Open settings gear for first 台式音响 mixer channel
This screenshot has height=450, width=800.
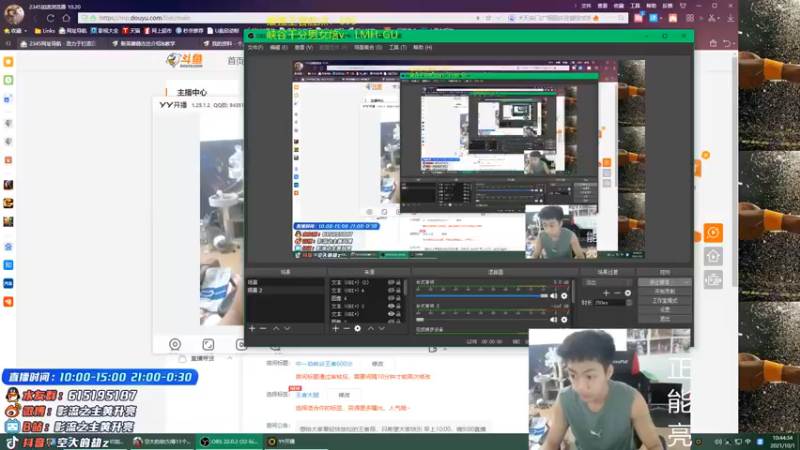(564, 296)
